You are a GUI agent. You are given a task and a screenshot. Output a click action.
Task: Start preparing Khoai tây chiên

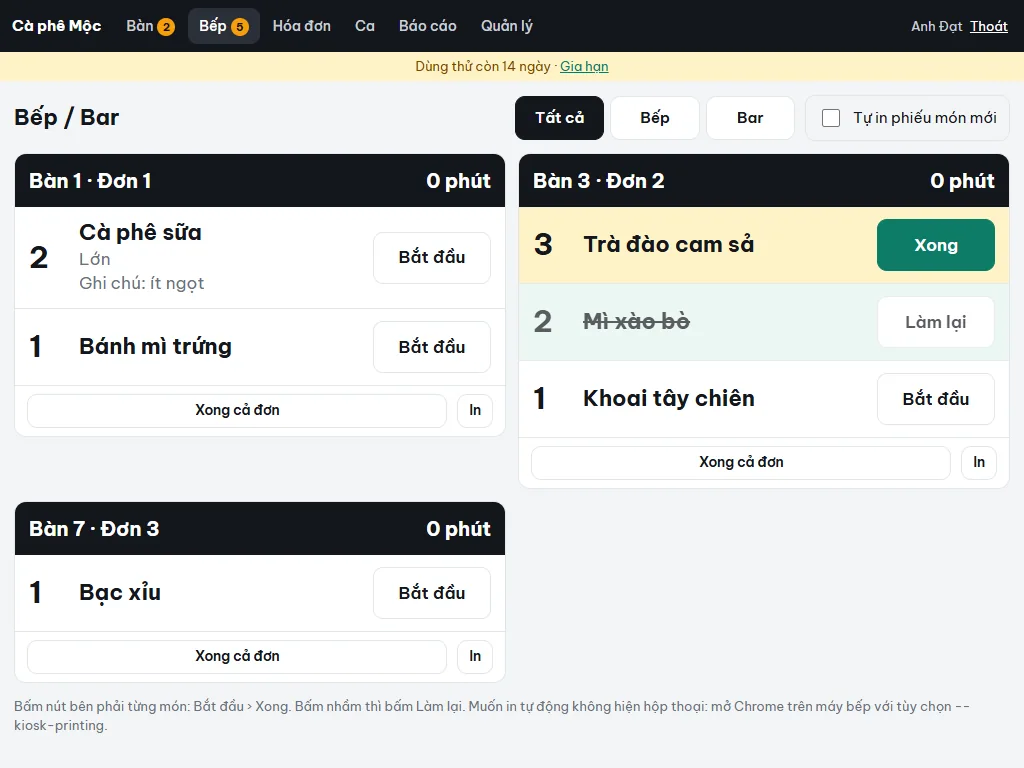(936, 399)
